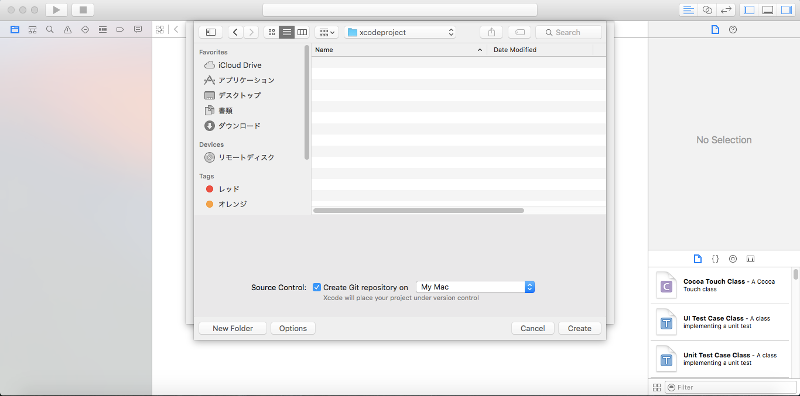The width and height of the screenshot is (800, 396).
Task: Show the Standard editor
Action: [x=688, y=10]
